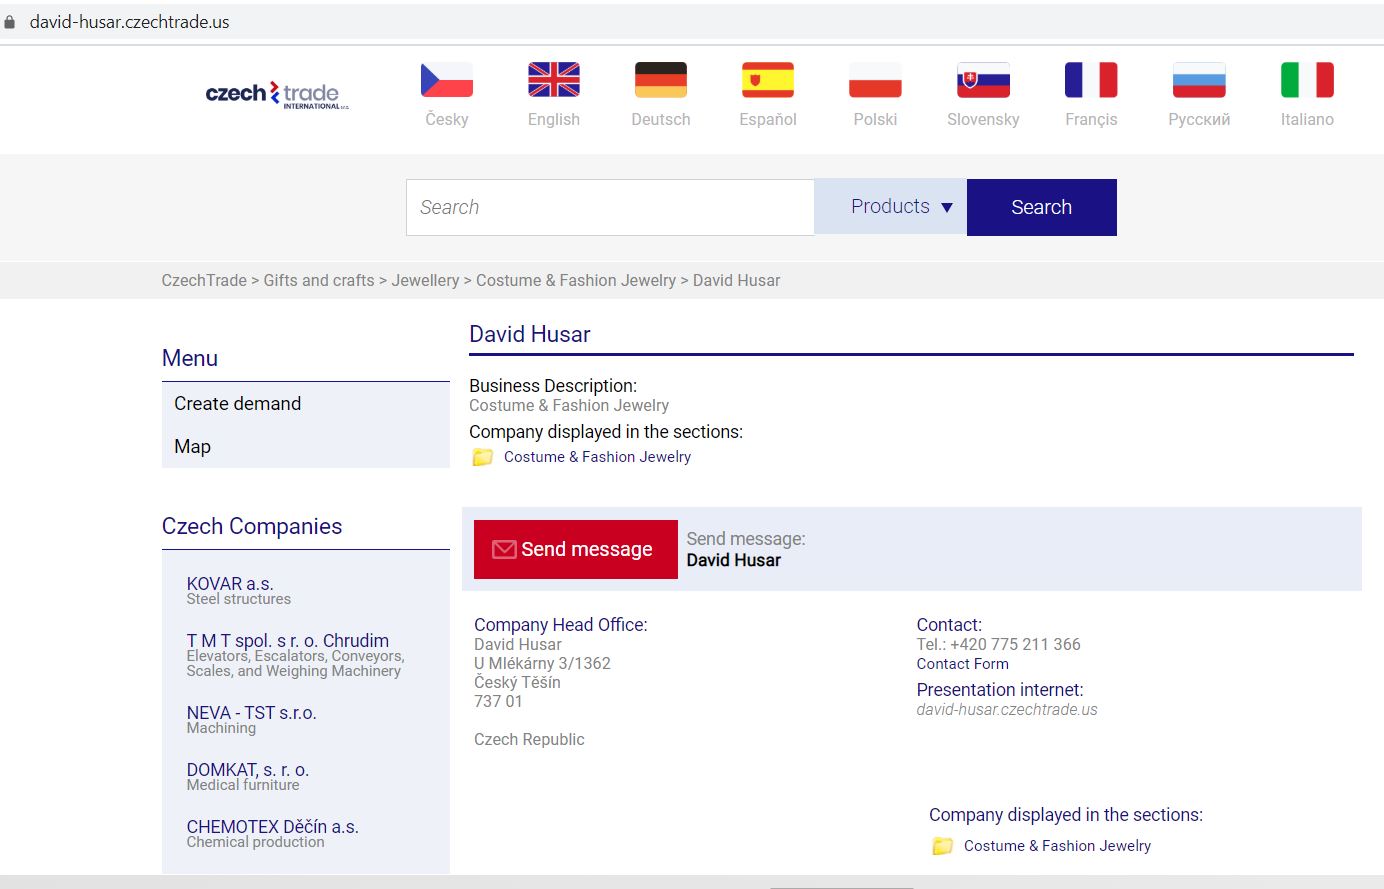Click the lower-right folder icon beside Costume & Fashion Jewelry

click(x=943, y=846)
